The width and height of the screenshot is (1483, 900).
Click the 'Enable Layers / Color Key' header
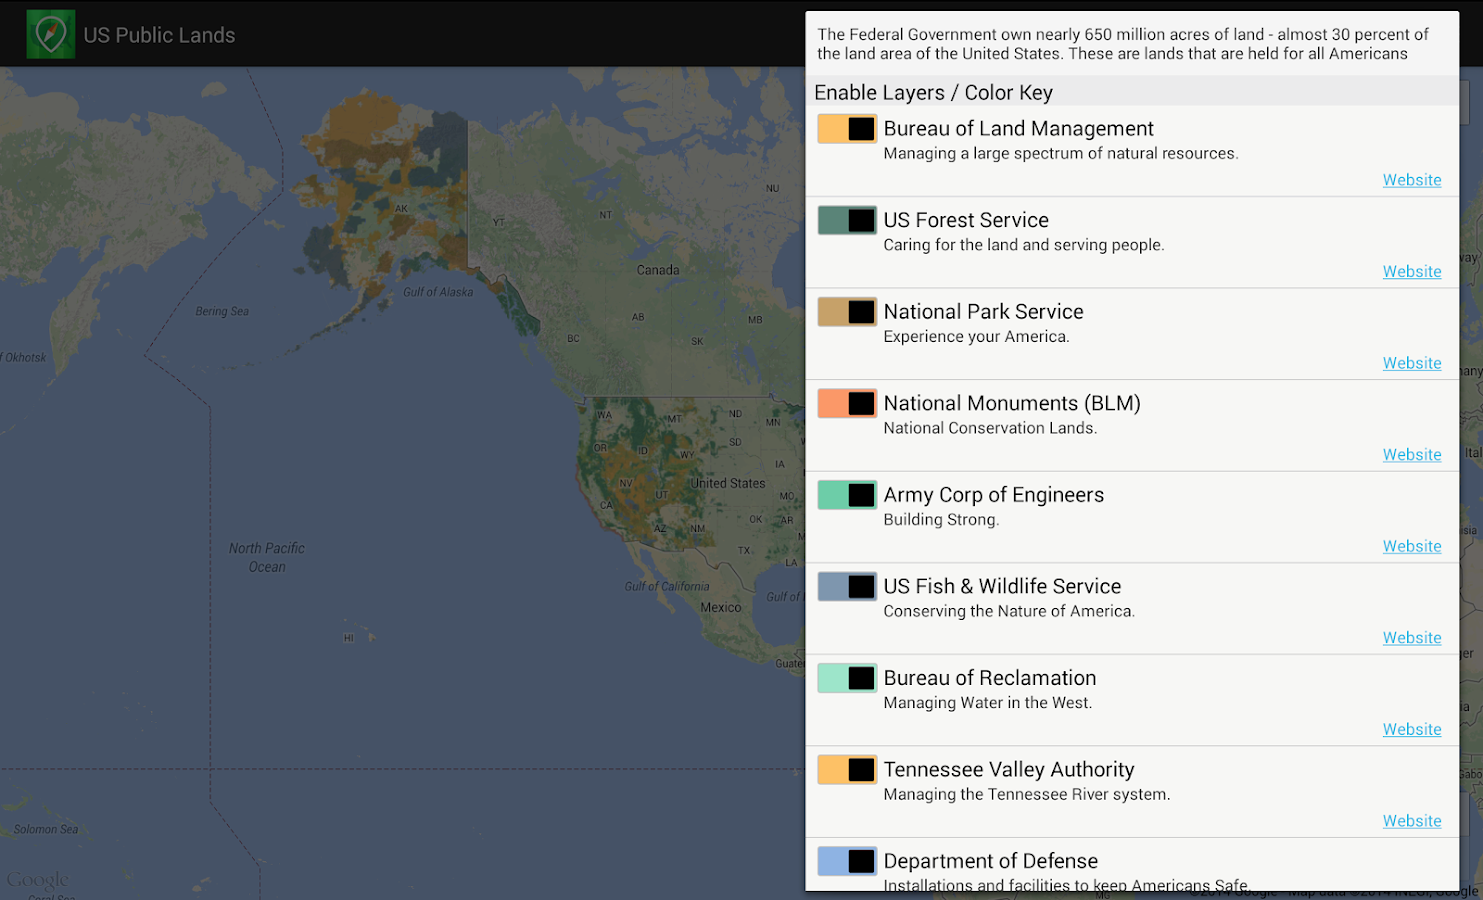933,93
